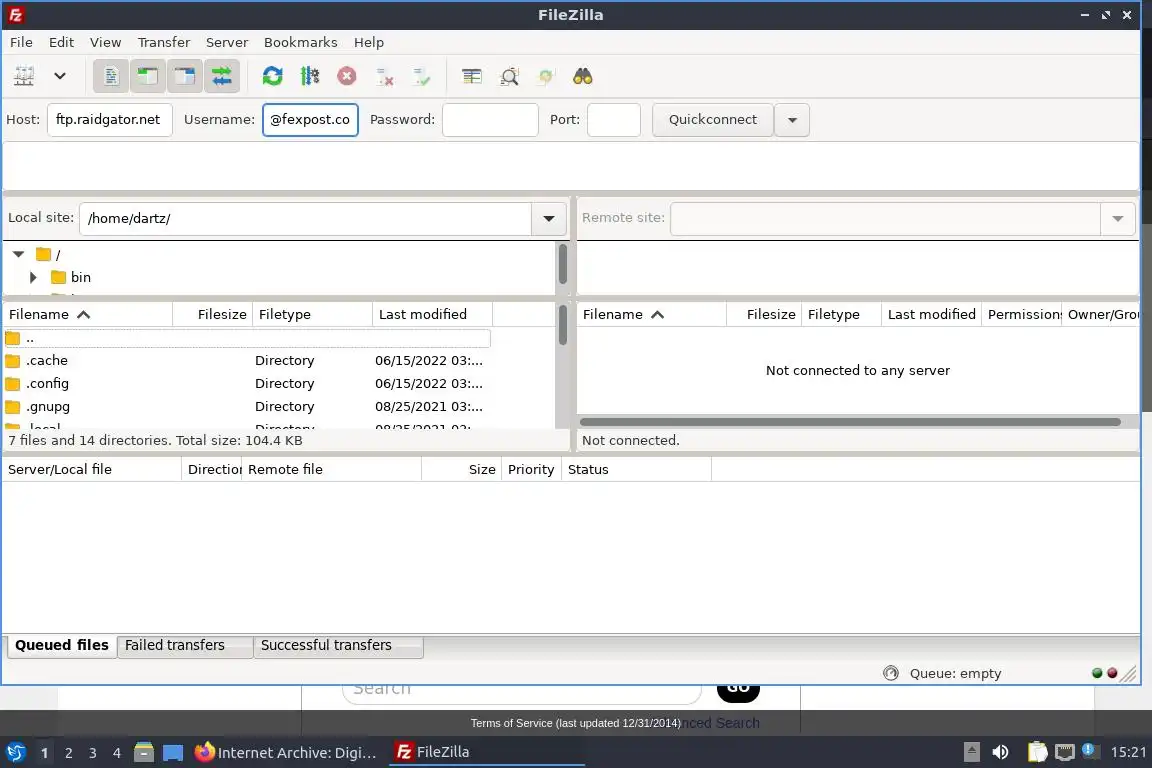
Task: Sort remote files by Permissions column
Action: point(1021,315)
